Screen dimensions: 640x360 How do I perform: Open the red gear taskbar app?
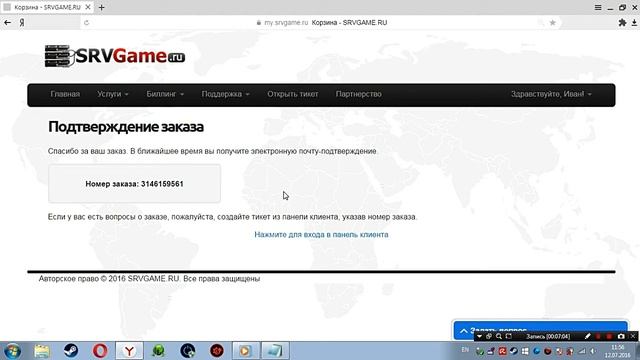coord(217,351)
